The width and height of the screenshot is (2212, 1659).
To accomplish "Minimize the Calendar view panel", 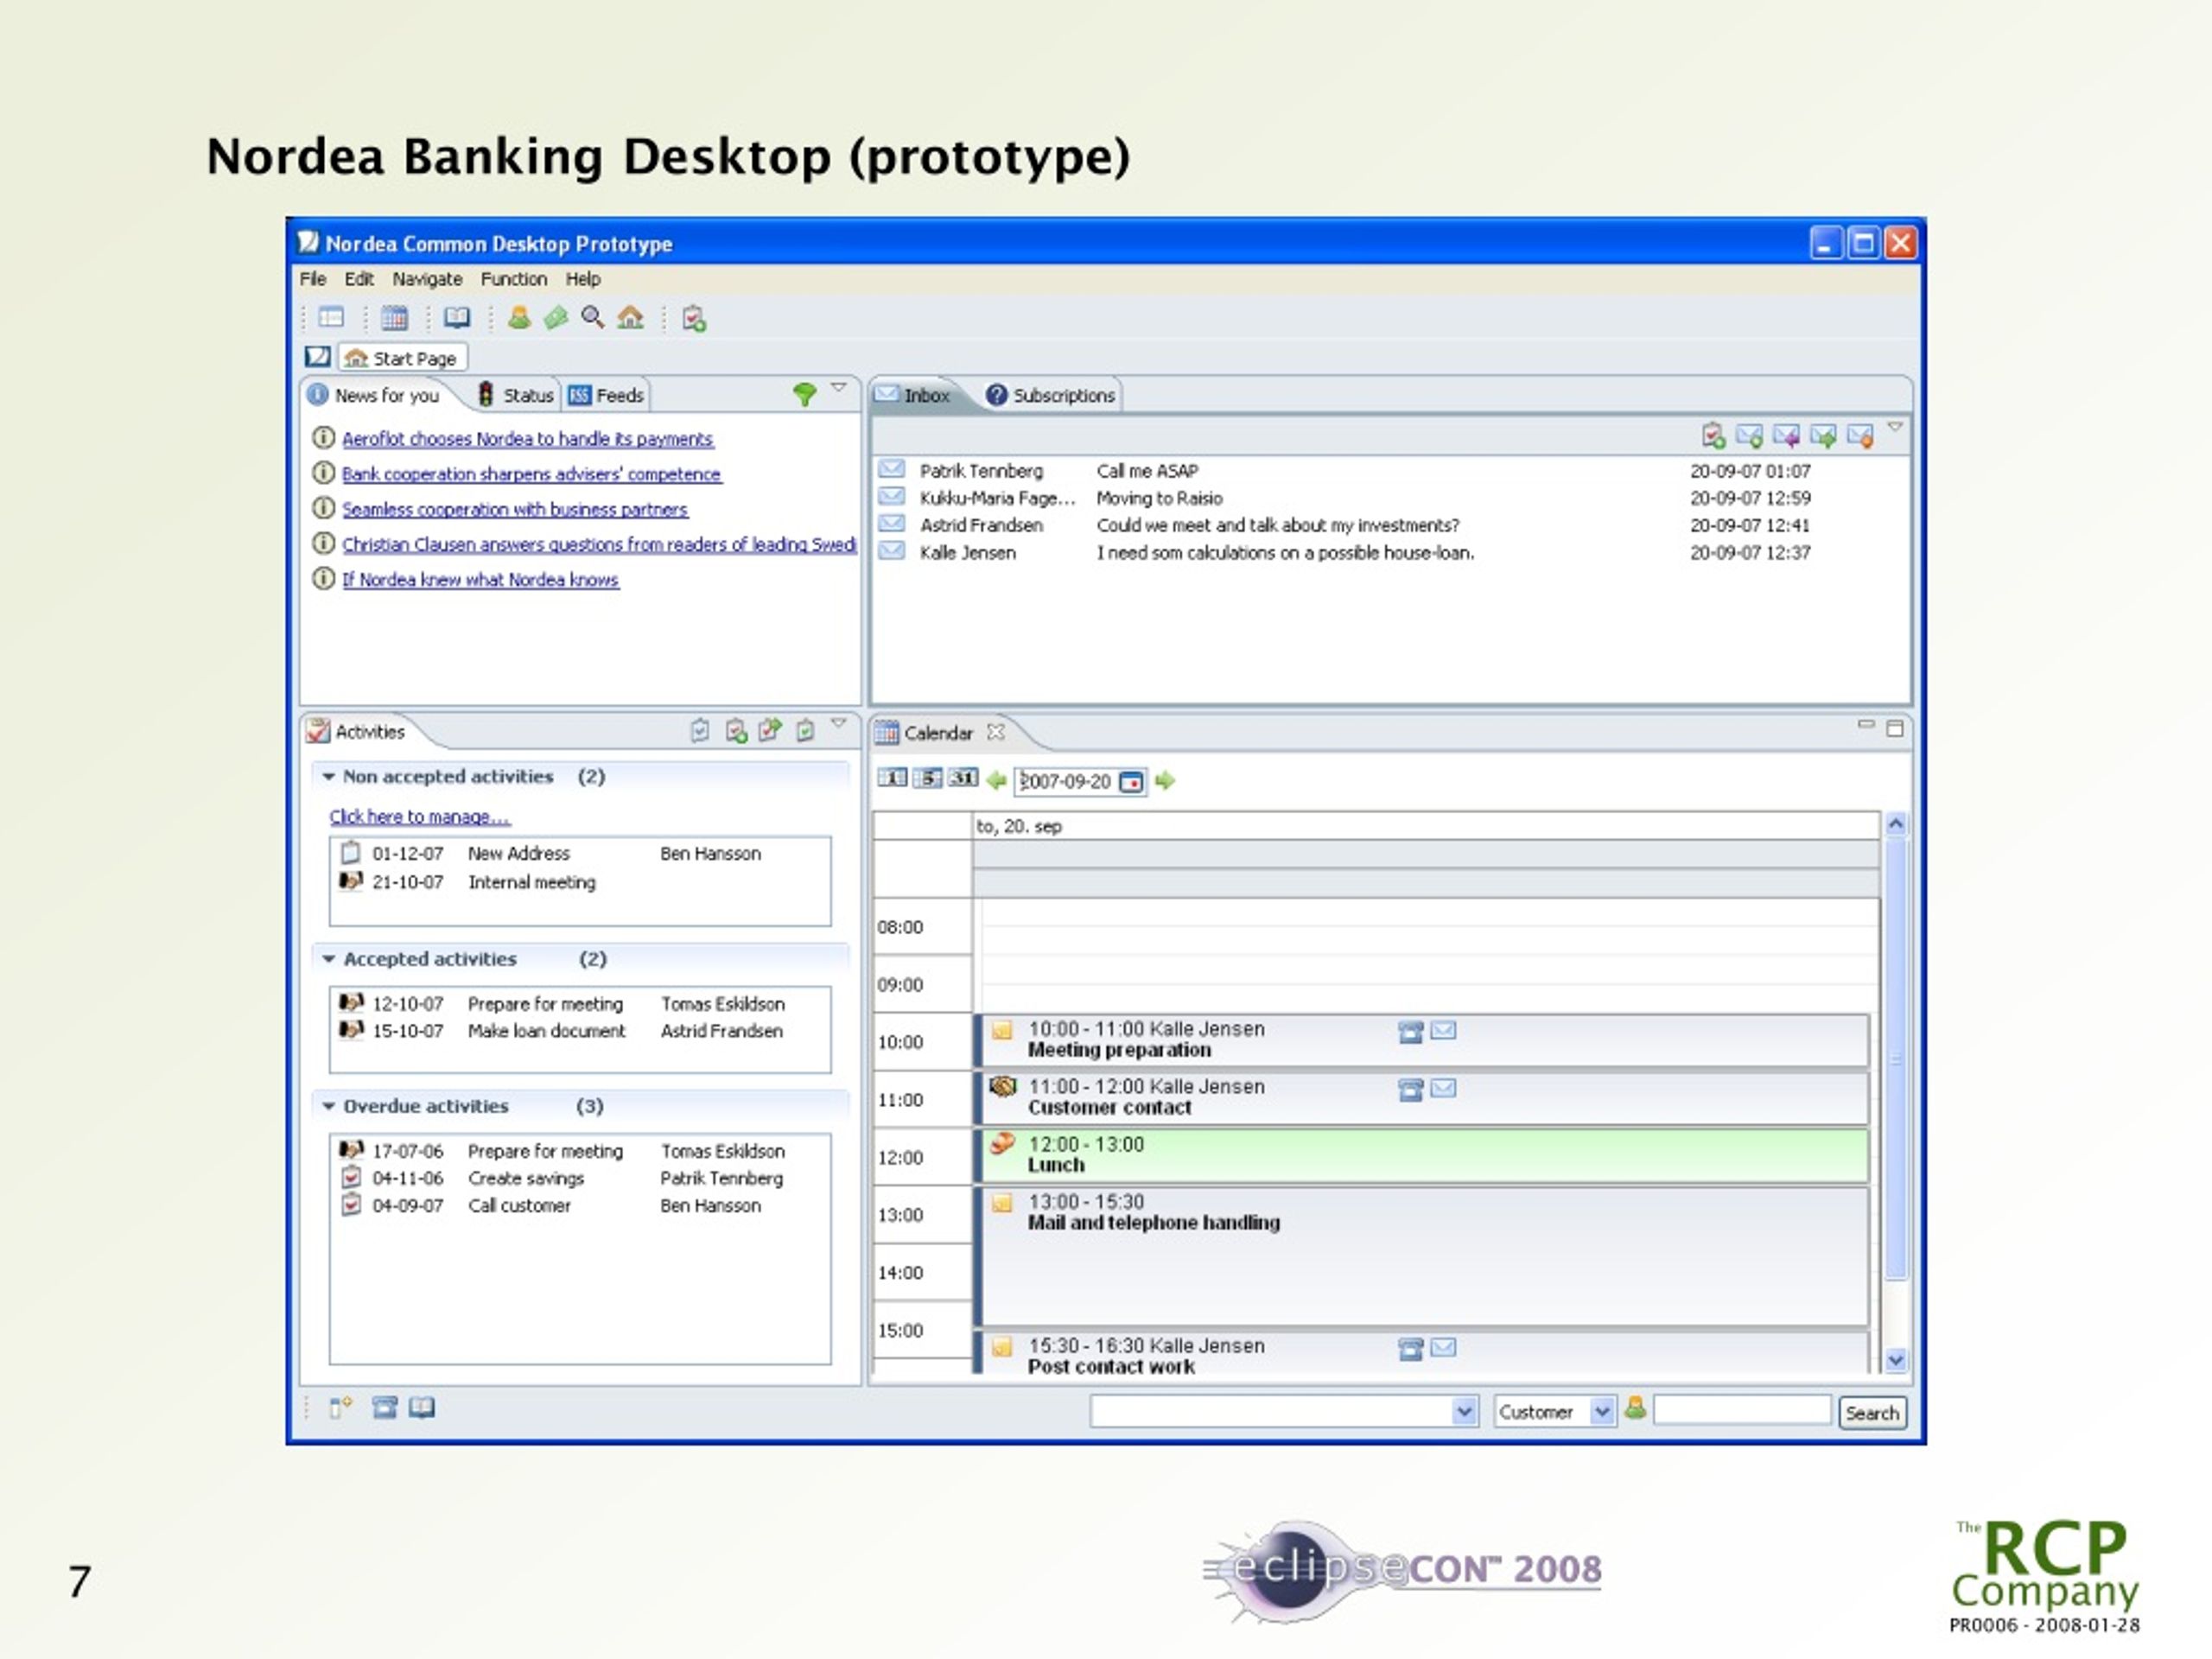I will click(x=1865, y=725).
